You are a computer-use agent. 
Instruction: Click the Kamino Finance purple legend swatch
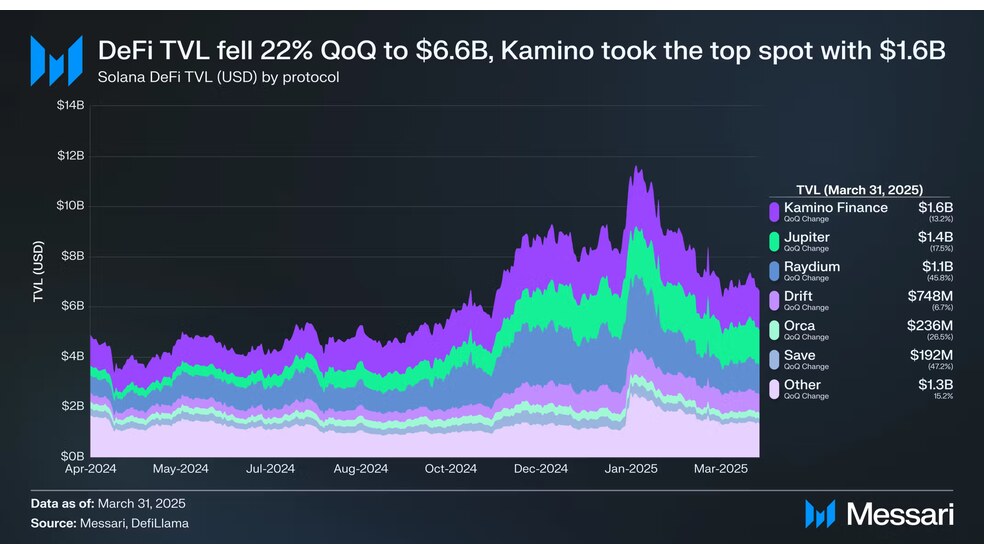click(x=774, y=211)
